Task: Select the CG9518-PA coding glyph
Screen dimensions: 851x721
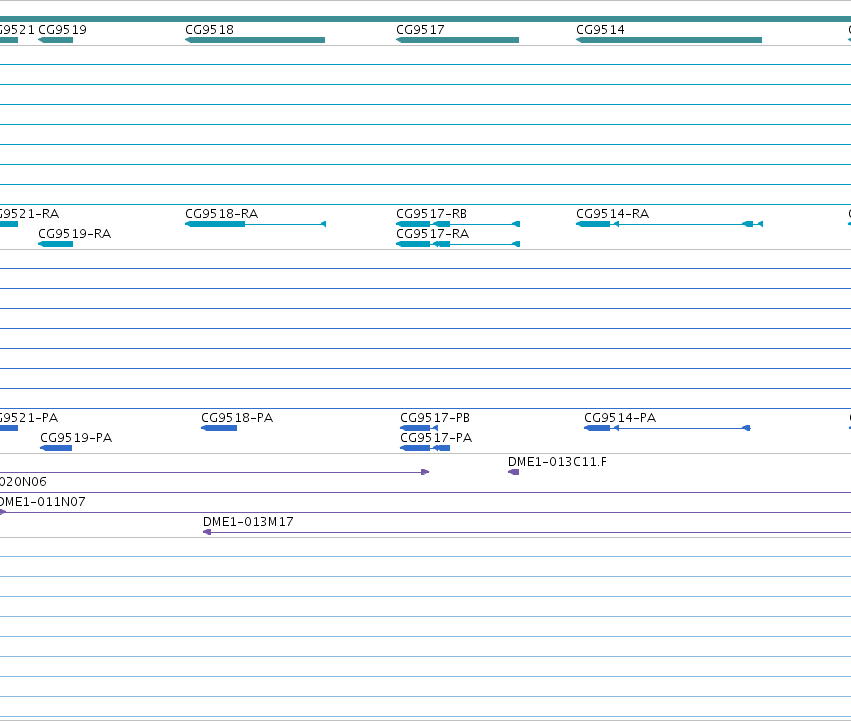Action: pos(219,428)
